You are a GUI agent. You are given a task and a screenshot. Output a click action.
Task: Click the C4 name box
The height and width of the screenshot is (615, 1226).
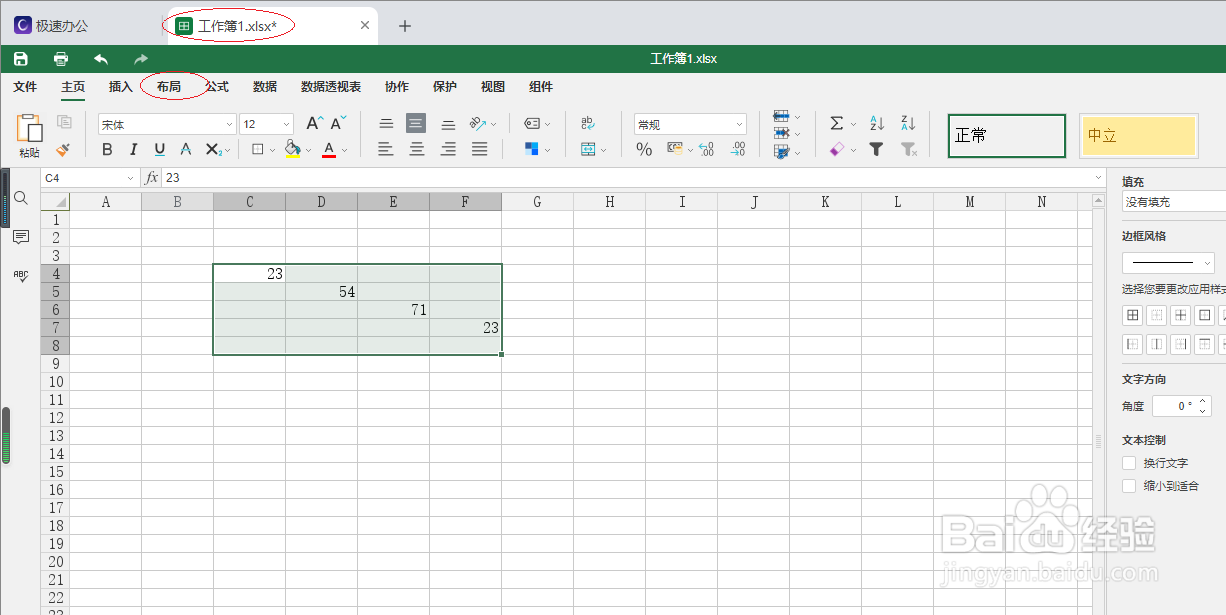(89, 177)
